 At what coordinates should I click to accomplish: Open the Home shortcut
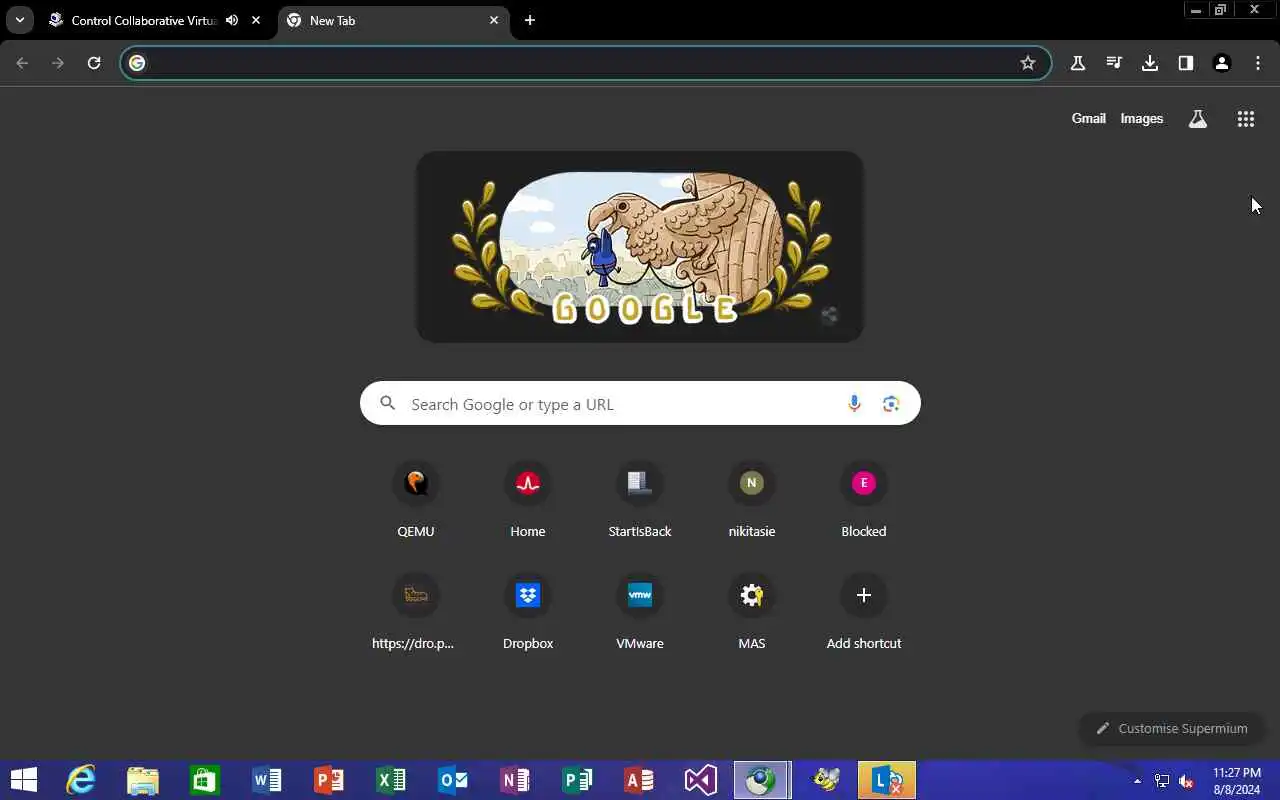(528, 500)
